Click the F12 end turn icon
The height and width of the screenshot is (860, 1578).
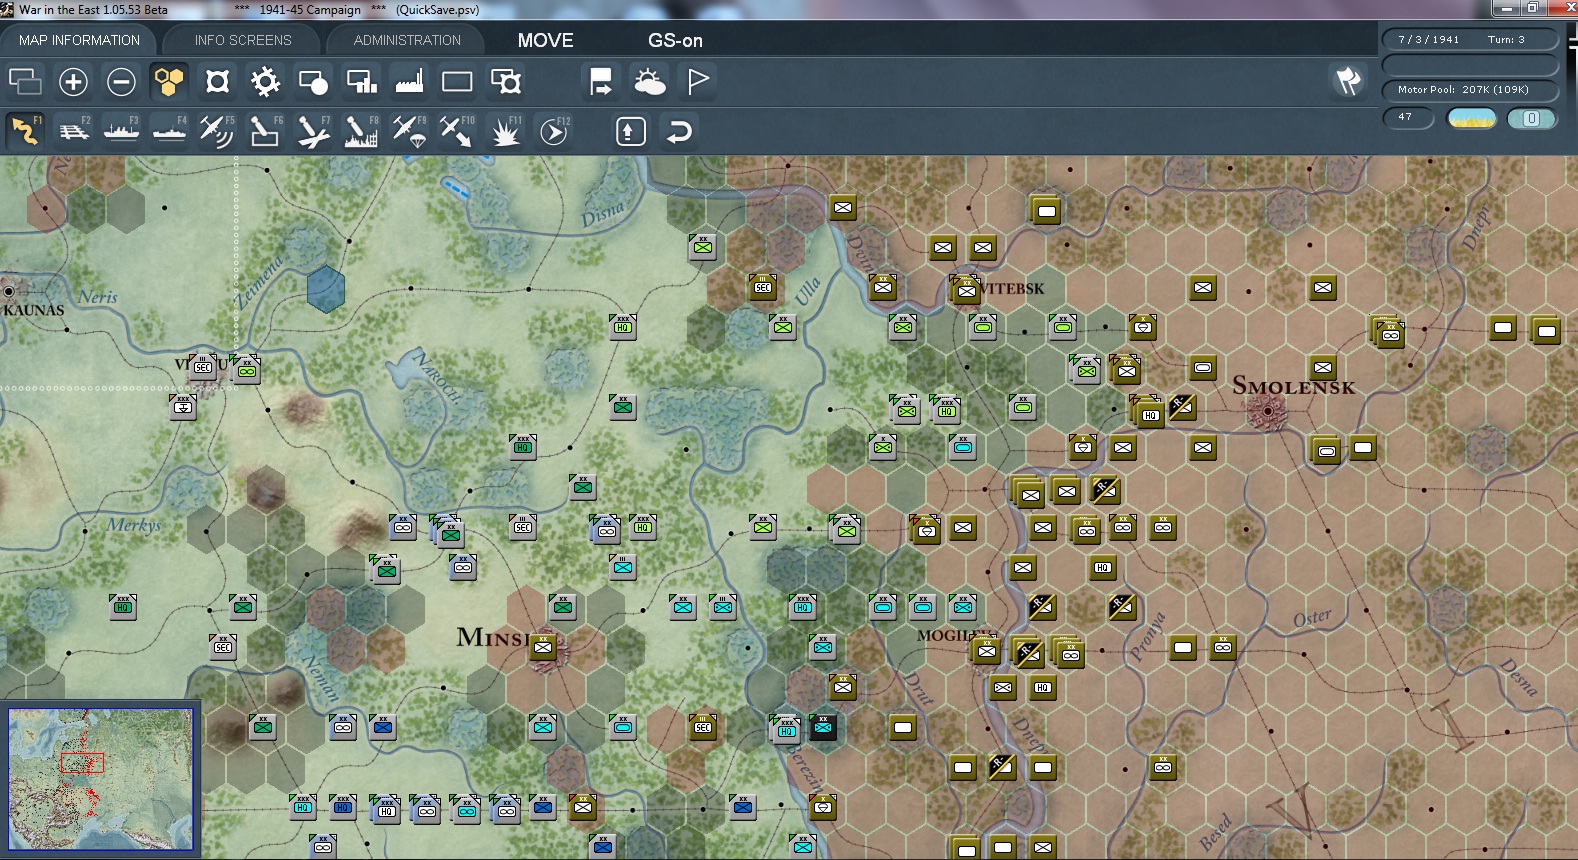tap(554, 131)
